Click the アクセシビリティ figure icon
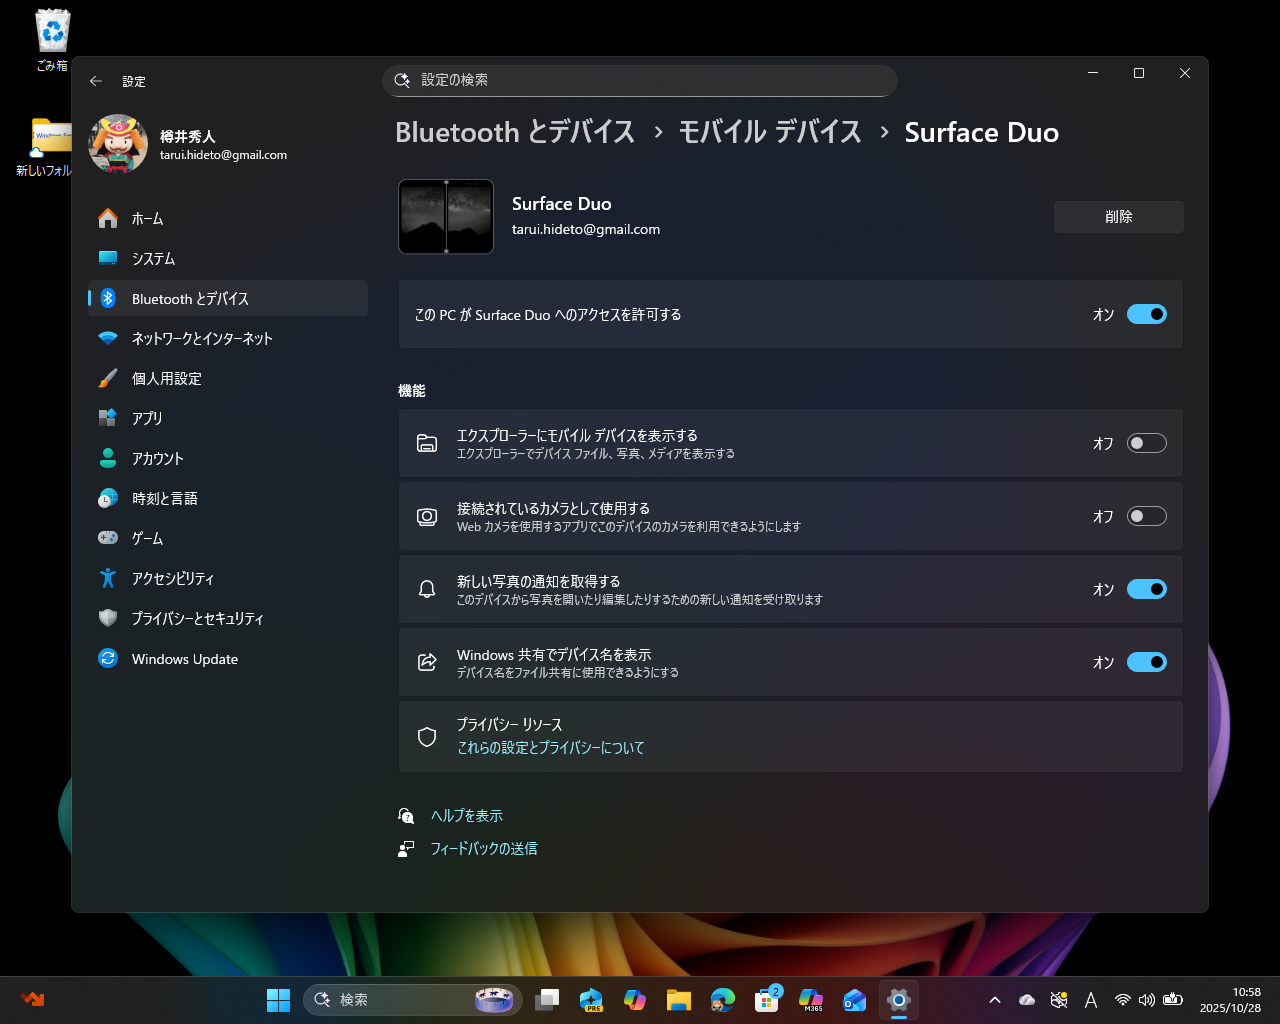1280x1024 pixels. (108, 578)
